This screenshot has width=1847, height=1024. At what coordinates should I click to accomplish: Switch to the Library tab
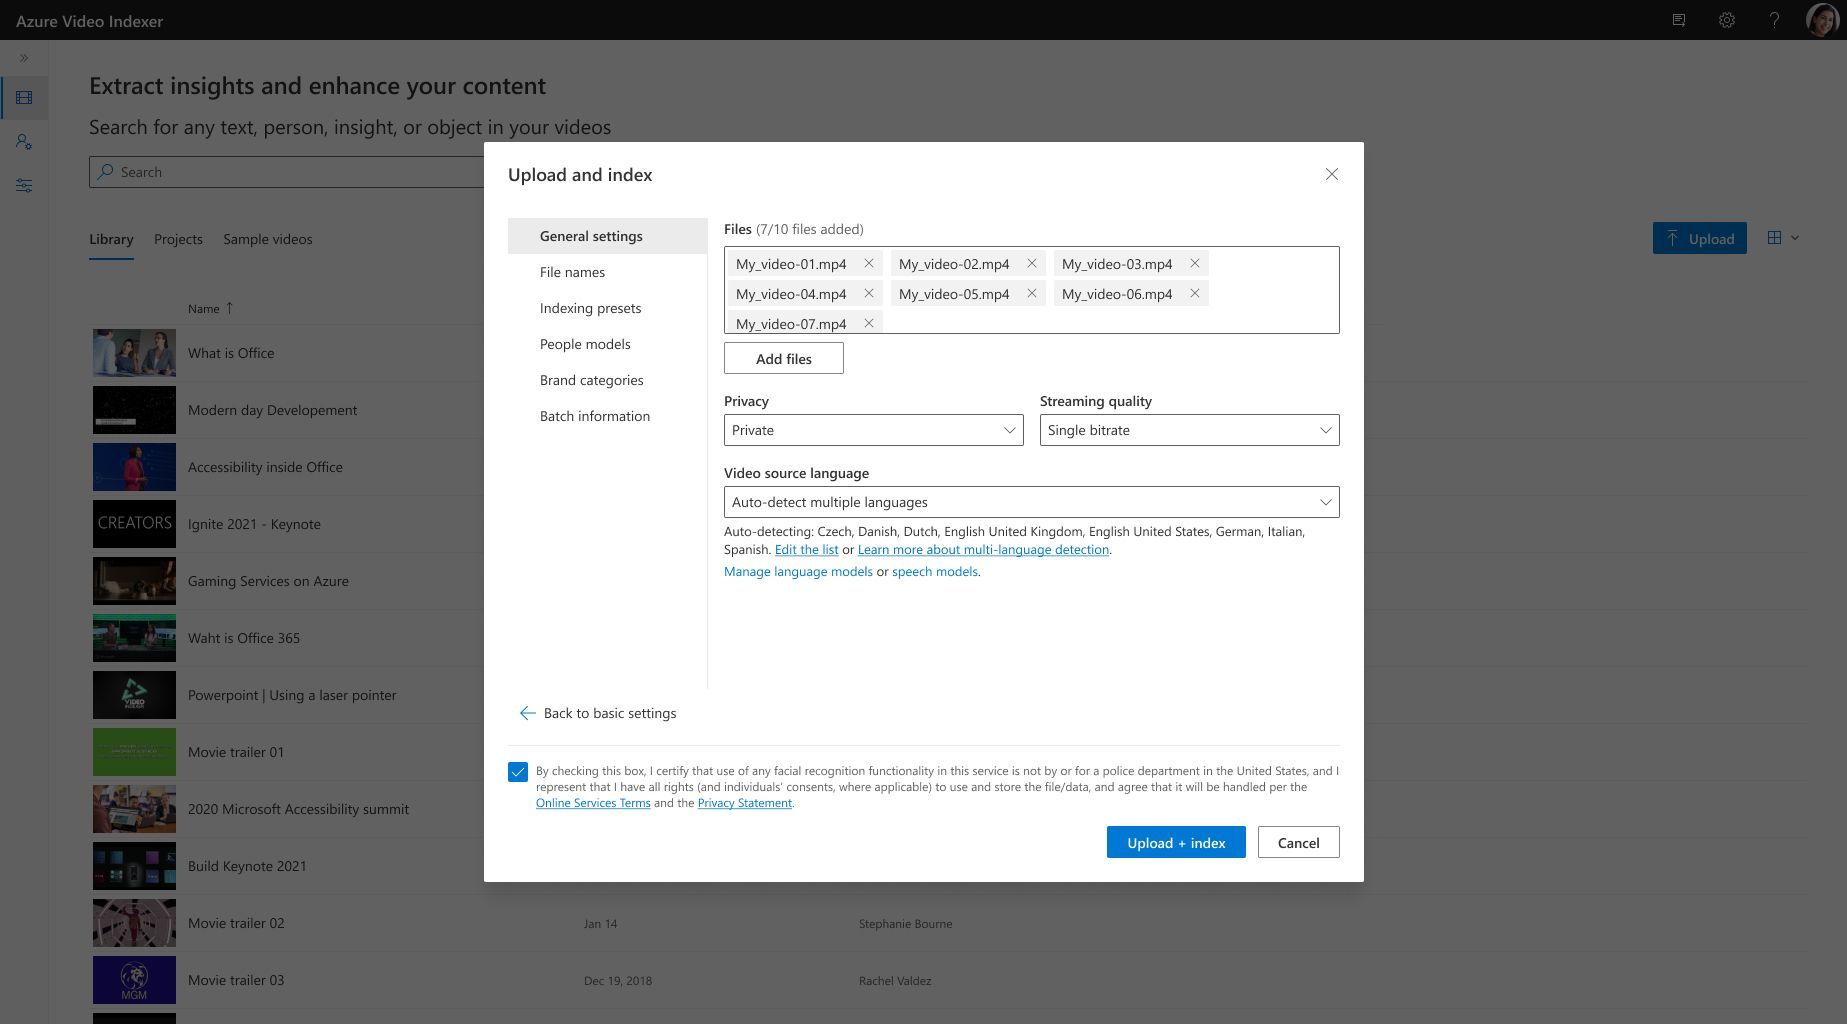point(111,239)
